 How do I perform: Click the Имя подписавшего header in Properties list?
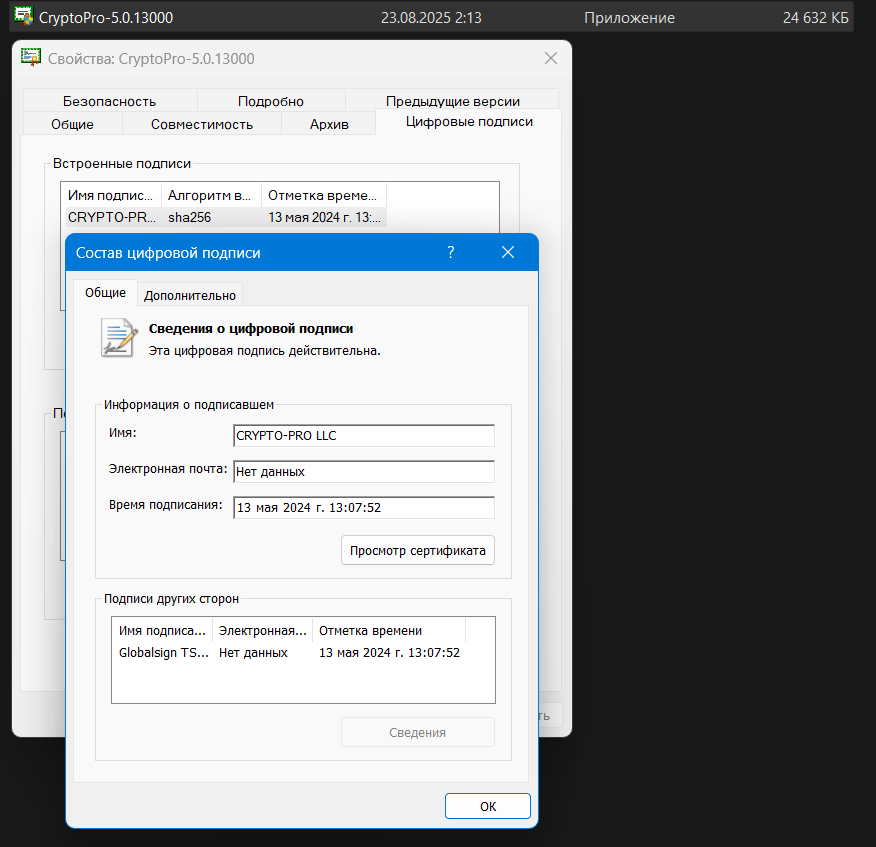pyautogui.click(x=111, y=196)
